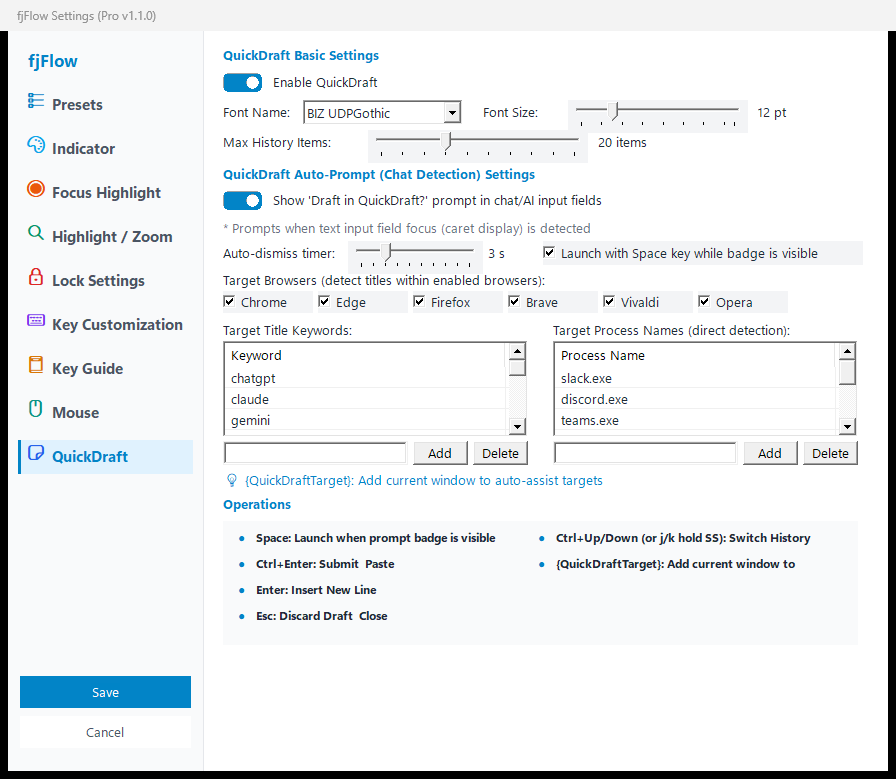Screen dimensions: 896x779
Task: Uncheck the Brave browser checkbox
Action: (x=514, y=302)
